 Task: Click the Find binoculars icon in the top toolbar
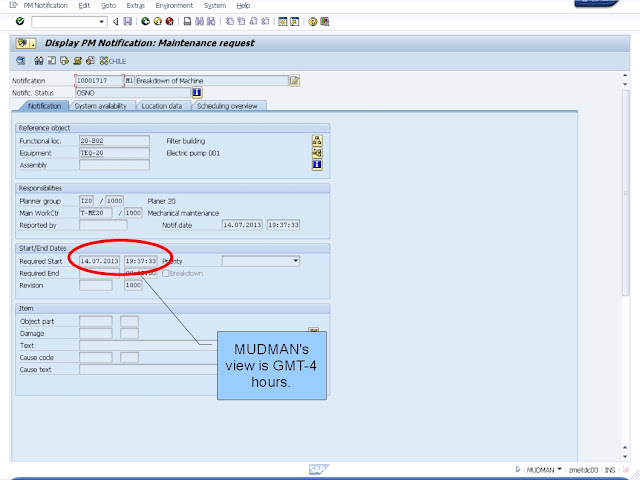[x=199, y=21]
